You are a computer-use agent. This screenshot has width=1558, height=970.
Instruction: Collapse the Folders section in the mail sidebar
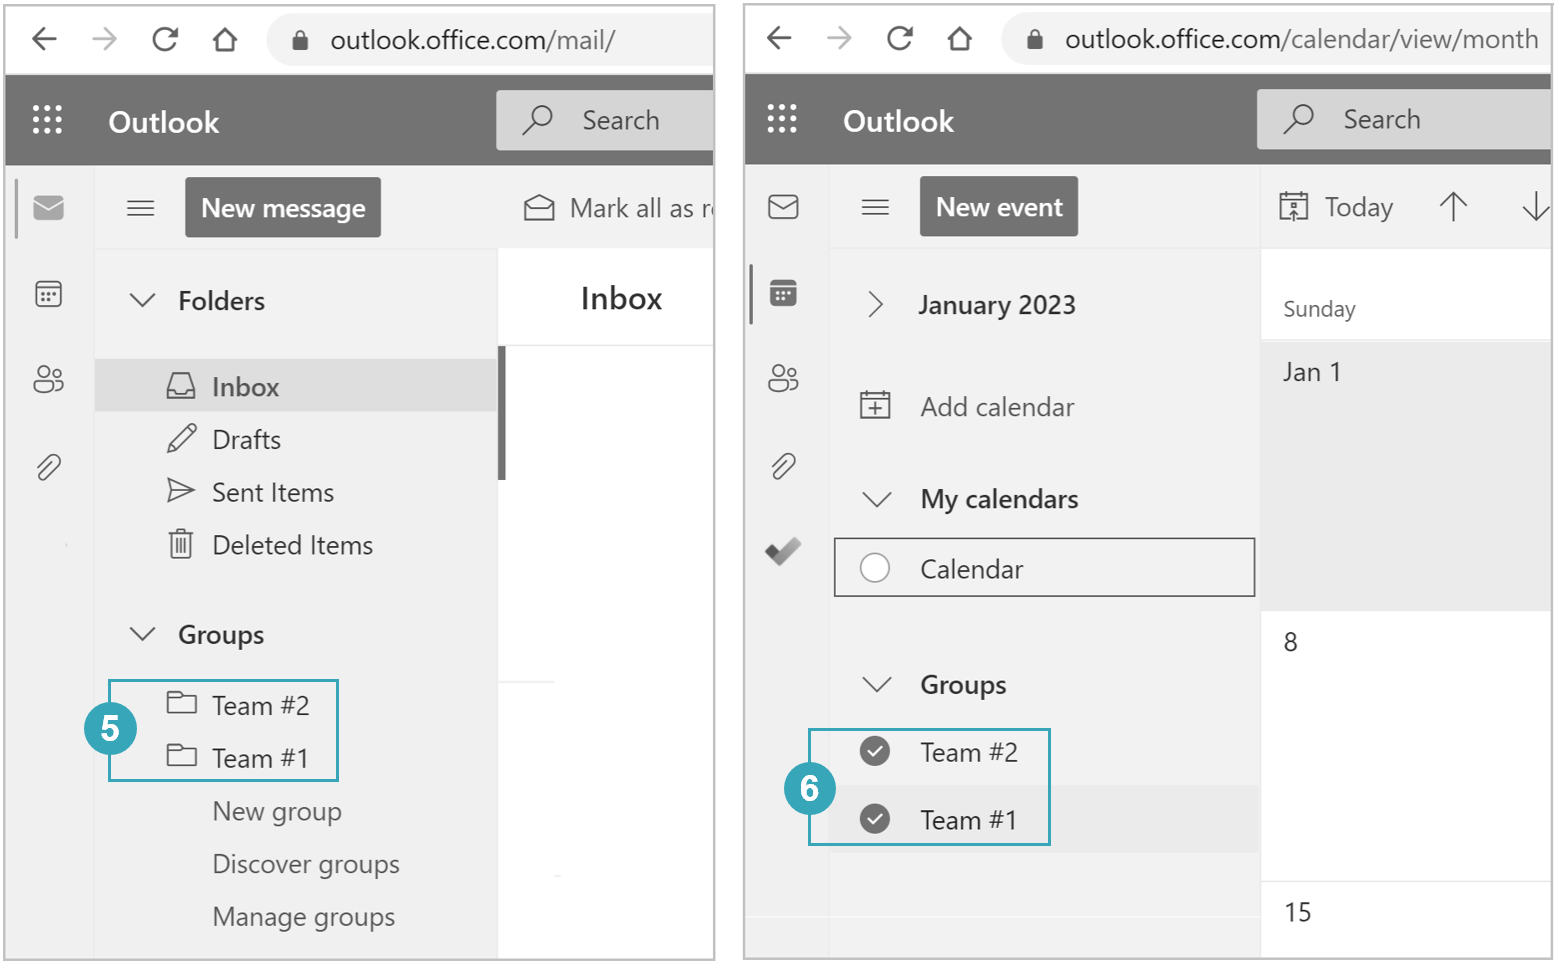[x=142, y=300]
